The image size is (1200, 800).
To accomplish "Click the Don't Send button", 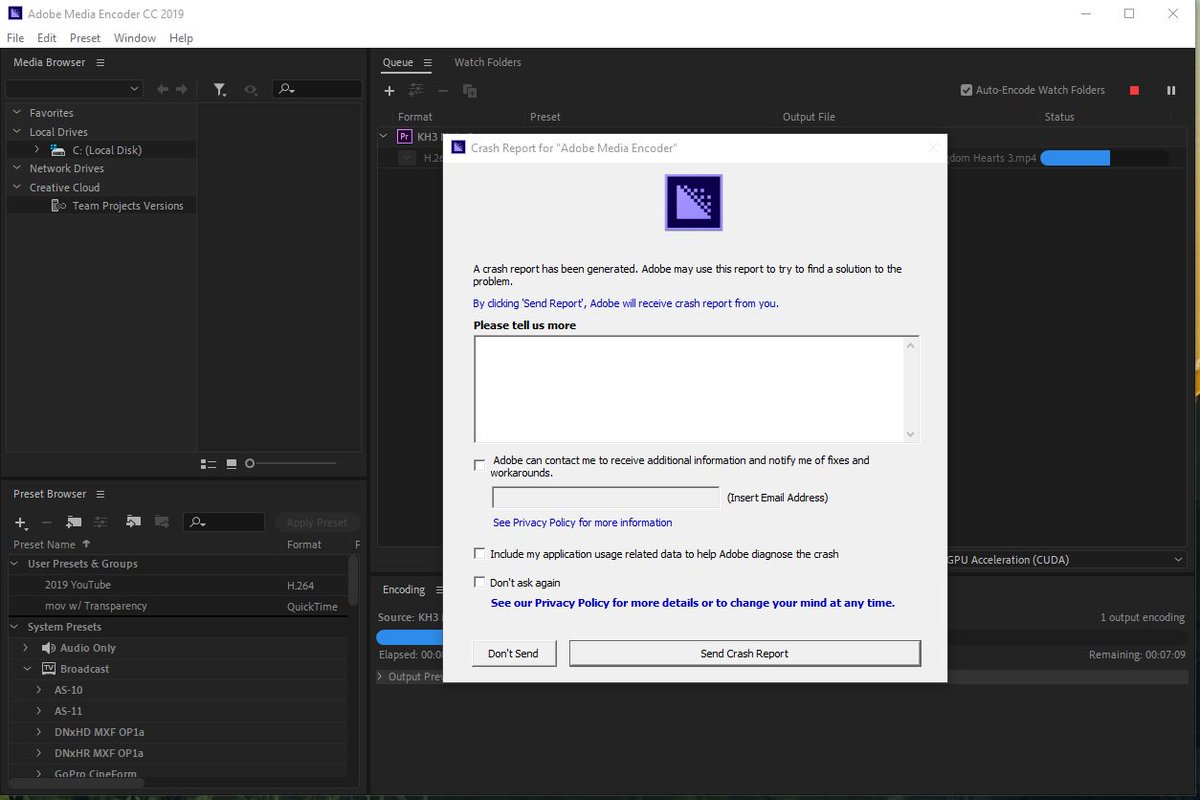I will 514,654.
